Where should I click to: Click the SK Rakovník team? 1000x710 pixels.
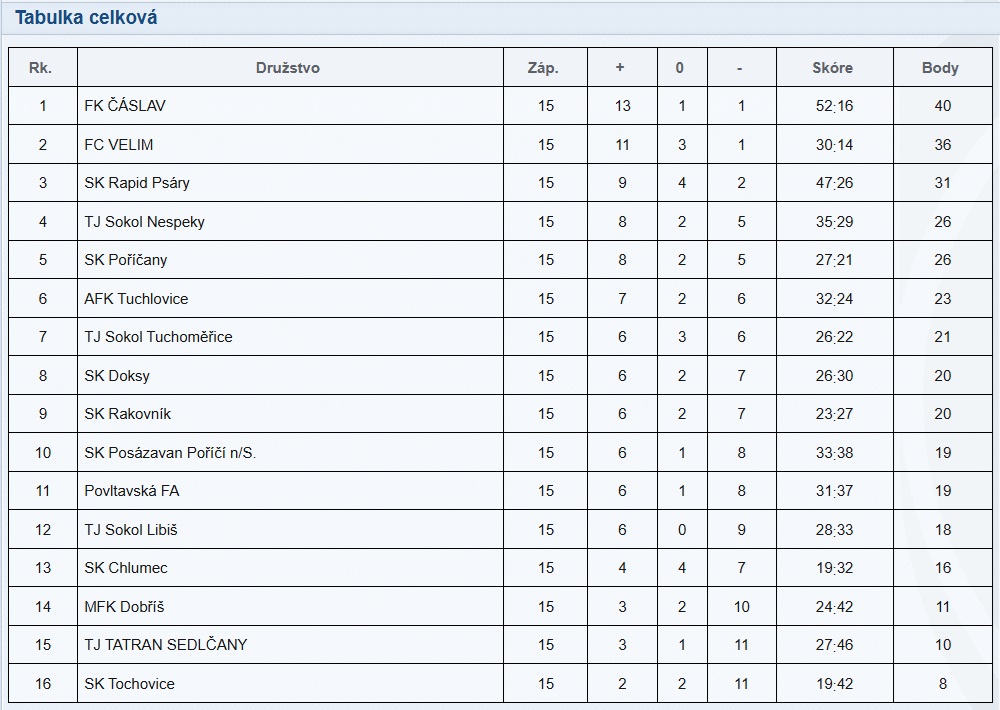[128, 414]
